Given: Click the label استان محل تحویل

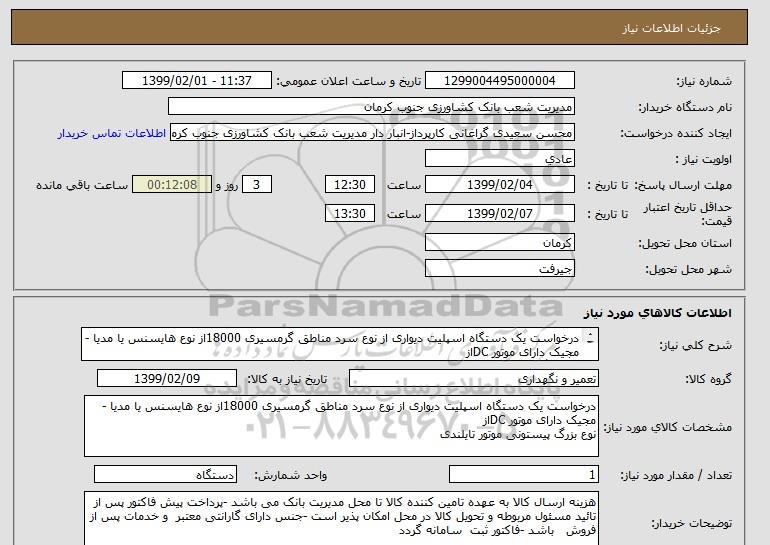Looking at the screenshot, I should tap(685, 244).
